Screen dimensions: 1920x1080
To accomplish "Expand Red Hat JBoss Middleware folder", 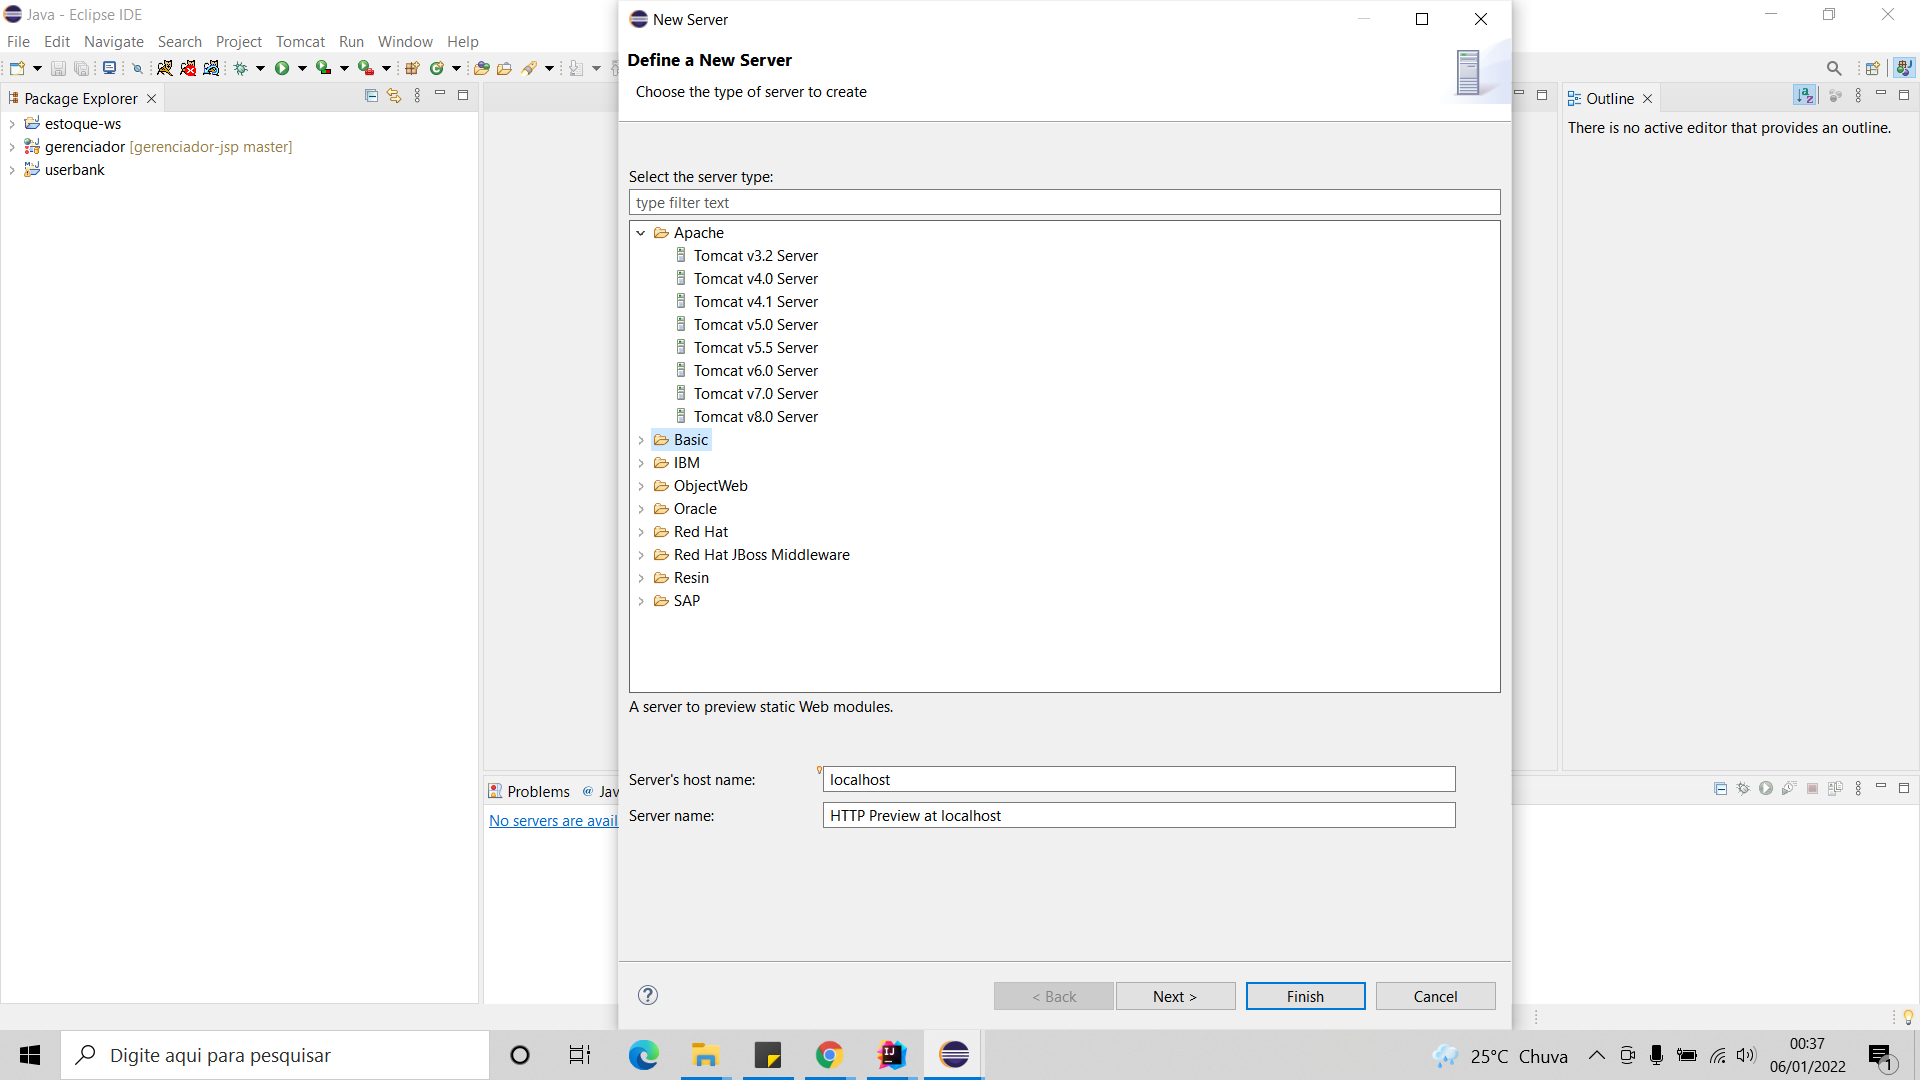I will coord(641,555).
